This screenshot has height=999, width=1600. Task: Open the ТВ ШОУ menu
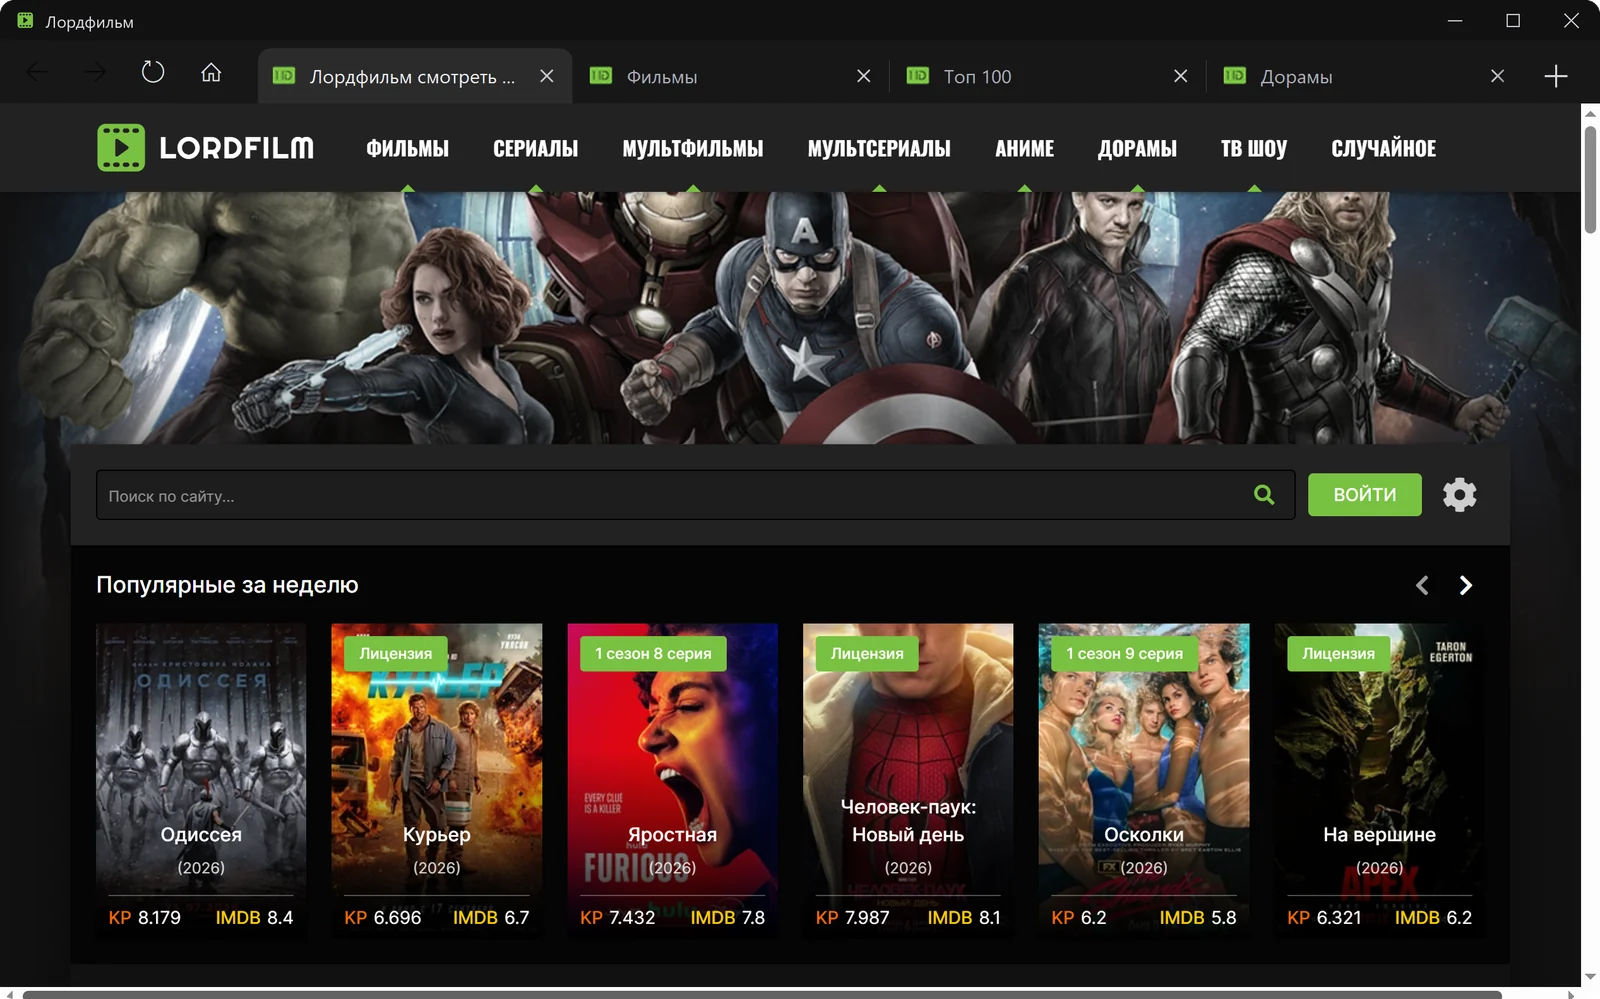(x=1254, y=148)
